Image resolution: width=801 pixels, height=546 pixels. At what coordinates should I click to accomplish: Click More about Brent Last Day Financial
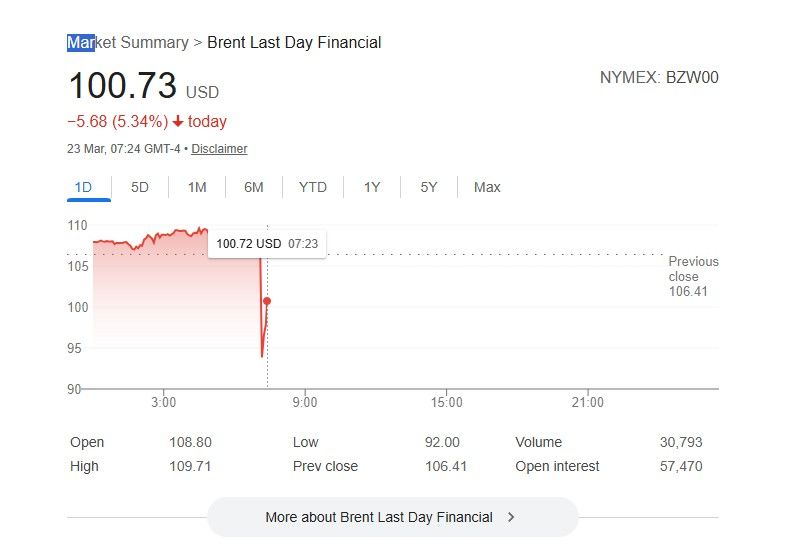click(x=379, y=517)
